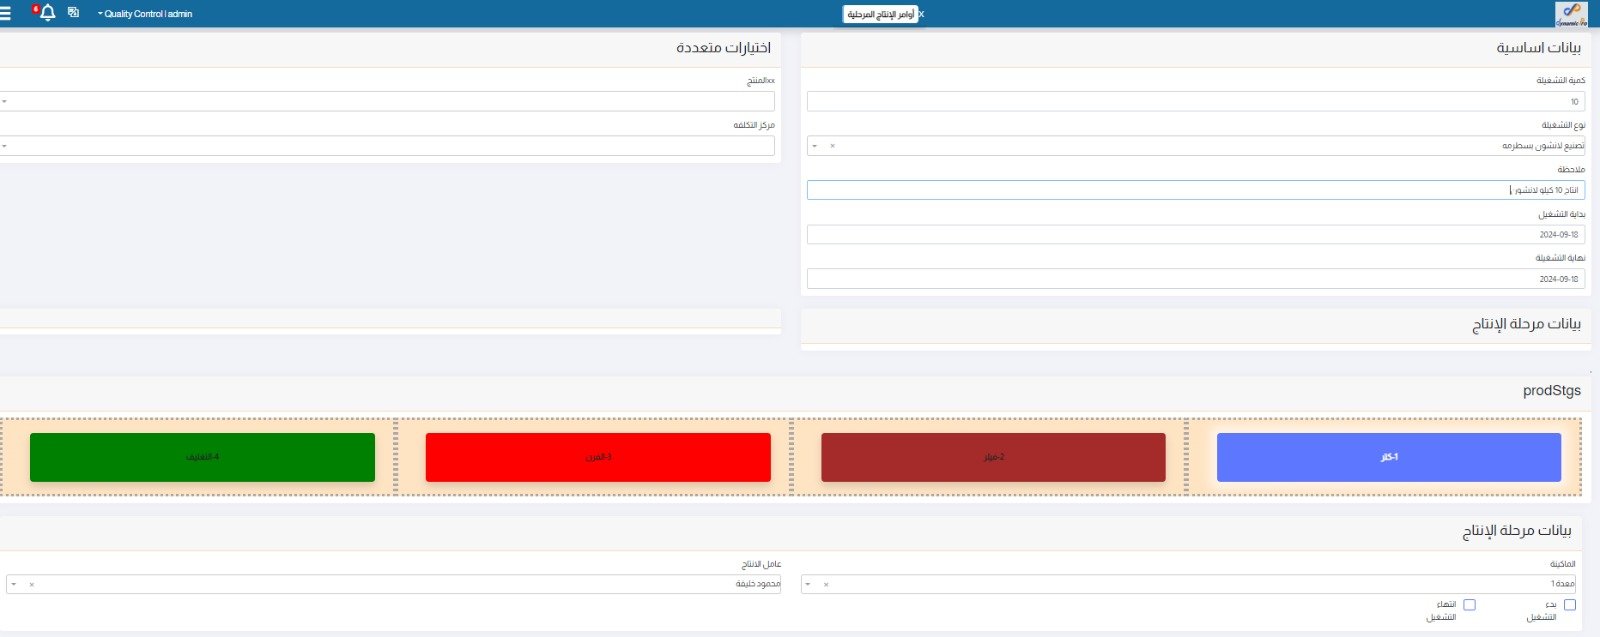The image size is (1600, 637).
Task: Open notifications bell
Action: coord(47,13)
